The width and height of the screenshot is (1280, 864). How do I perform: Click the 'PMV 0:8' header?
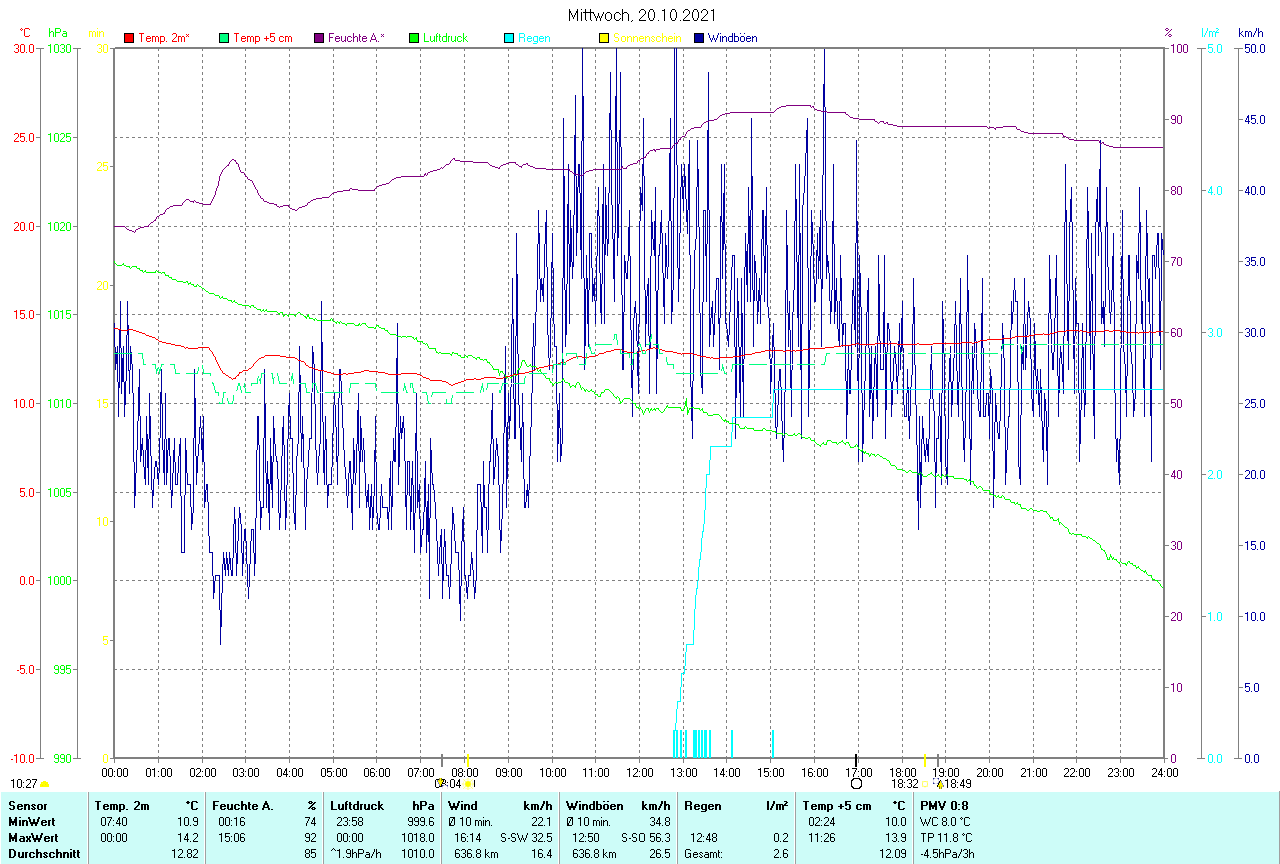click(943, 805)
